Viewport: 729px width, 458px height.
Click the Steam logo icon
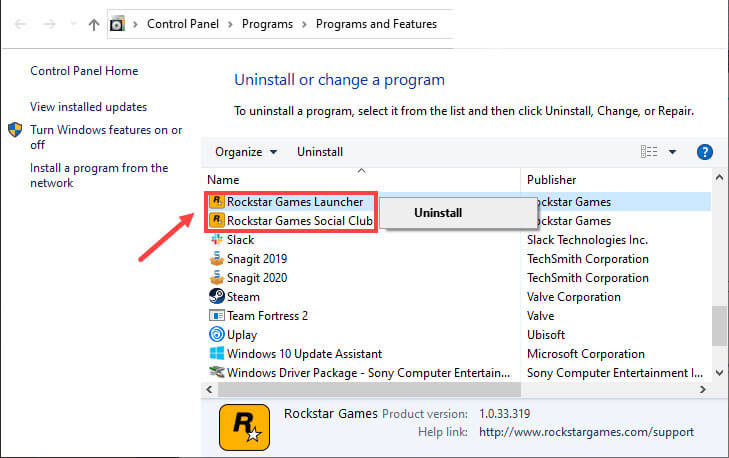click(217, 296)
